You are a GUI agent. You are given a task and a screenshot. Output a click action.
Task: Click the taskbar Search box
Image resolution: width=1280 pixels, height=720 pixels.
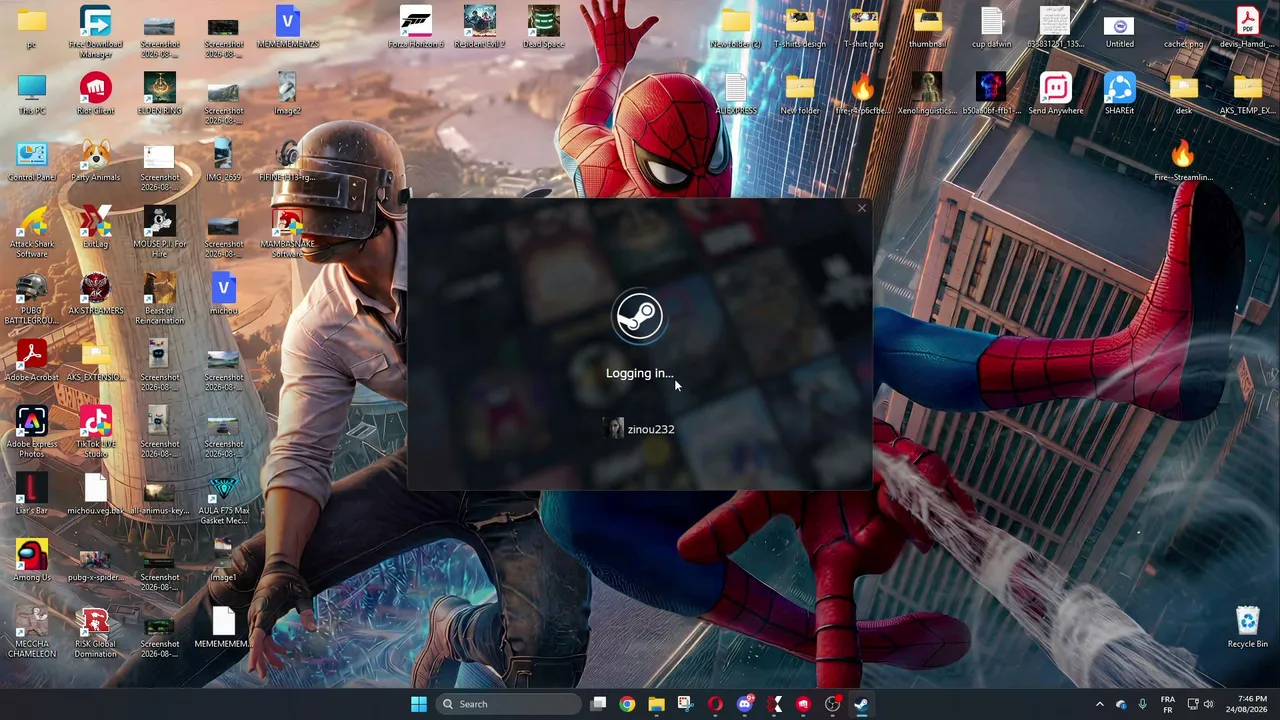click(x=510, y=704)
